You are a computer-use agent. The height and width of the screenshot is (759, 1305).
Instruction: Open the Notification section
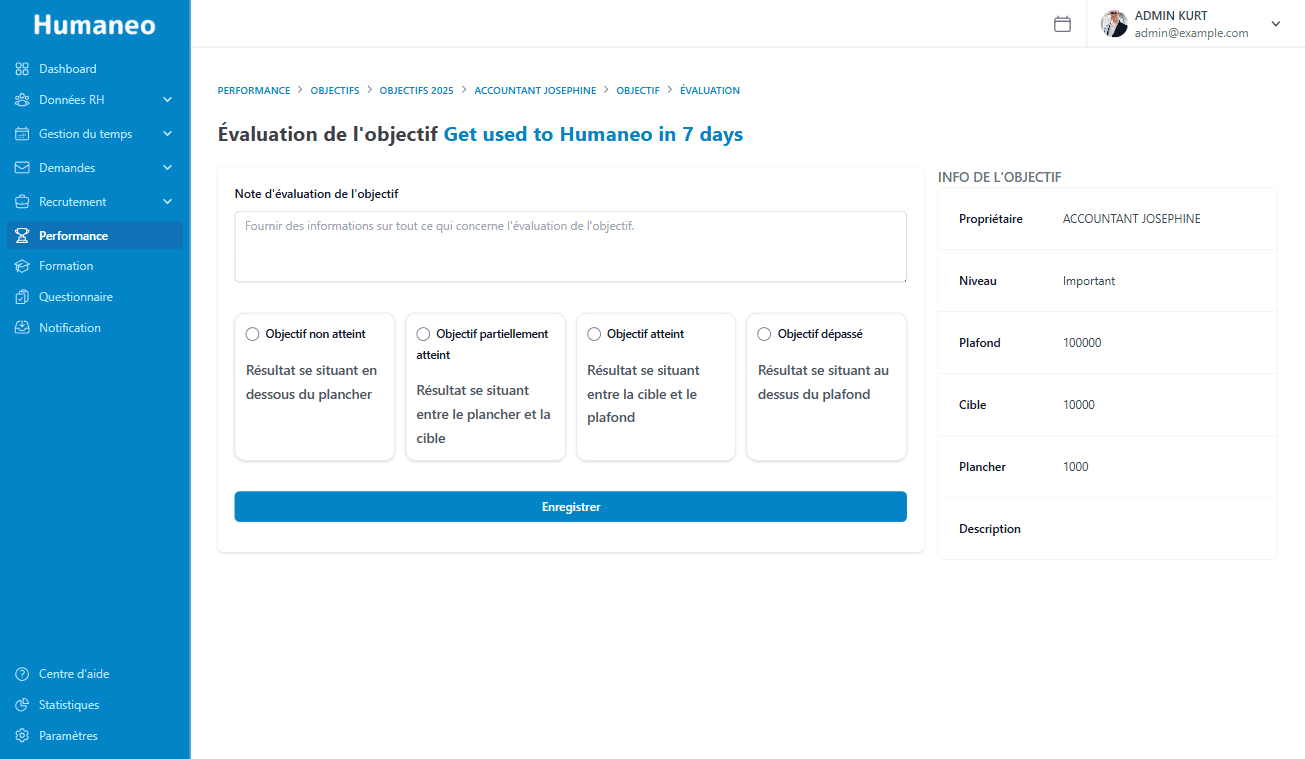click(x=70, y=327)
